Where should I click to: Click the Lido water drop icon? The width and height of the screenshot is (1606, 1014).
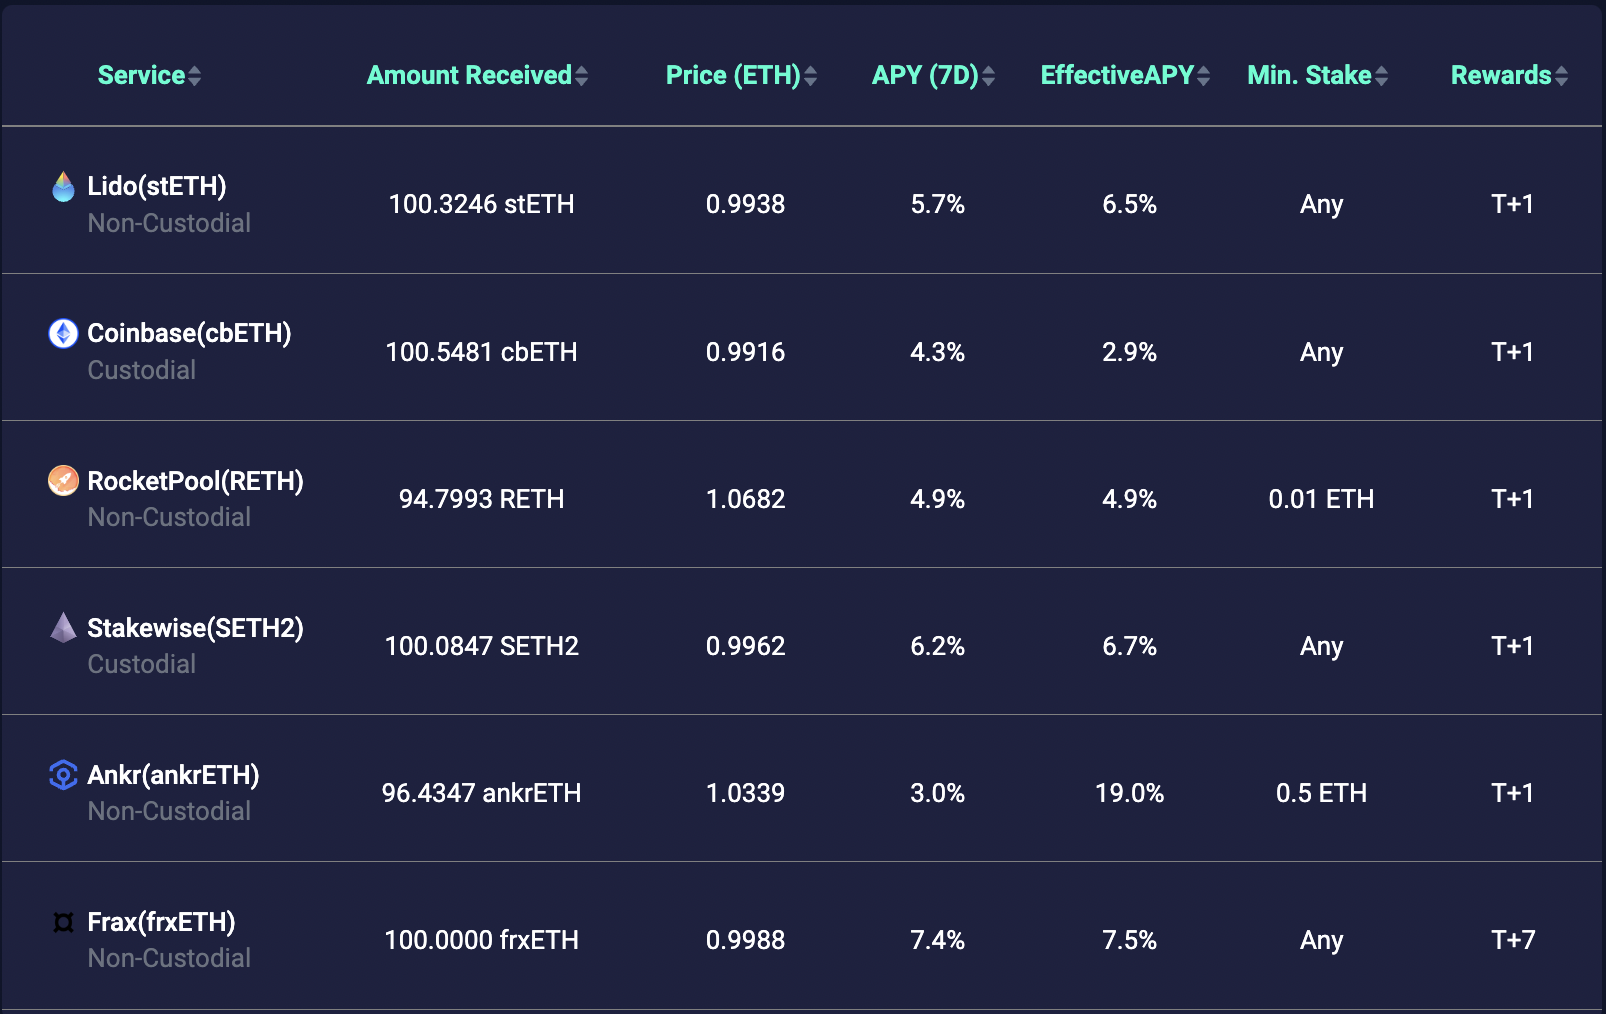pyautogui.click(x=63, y=187)
